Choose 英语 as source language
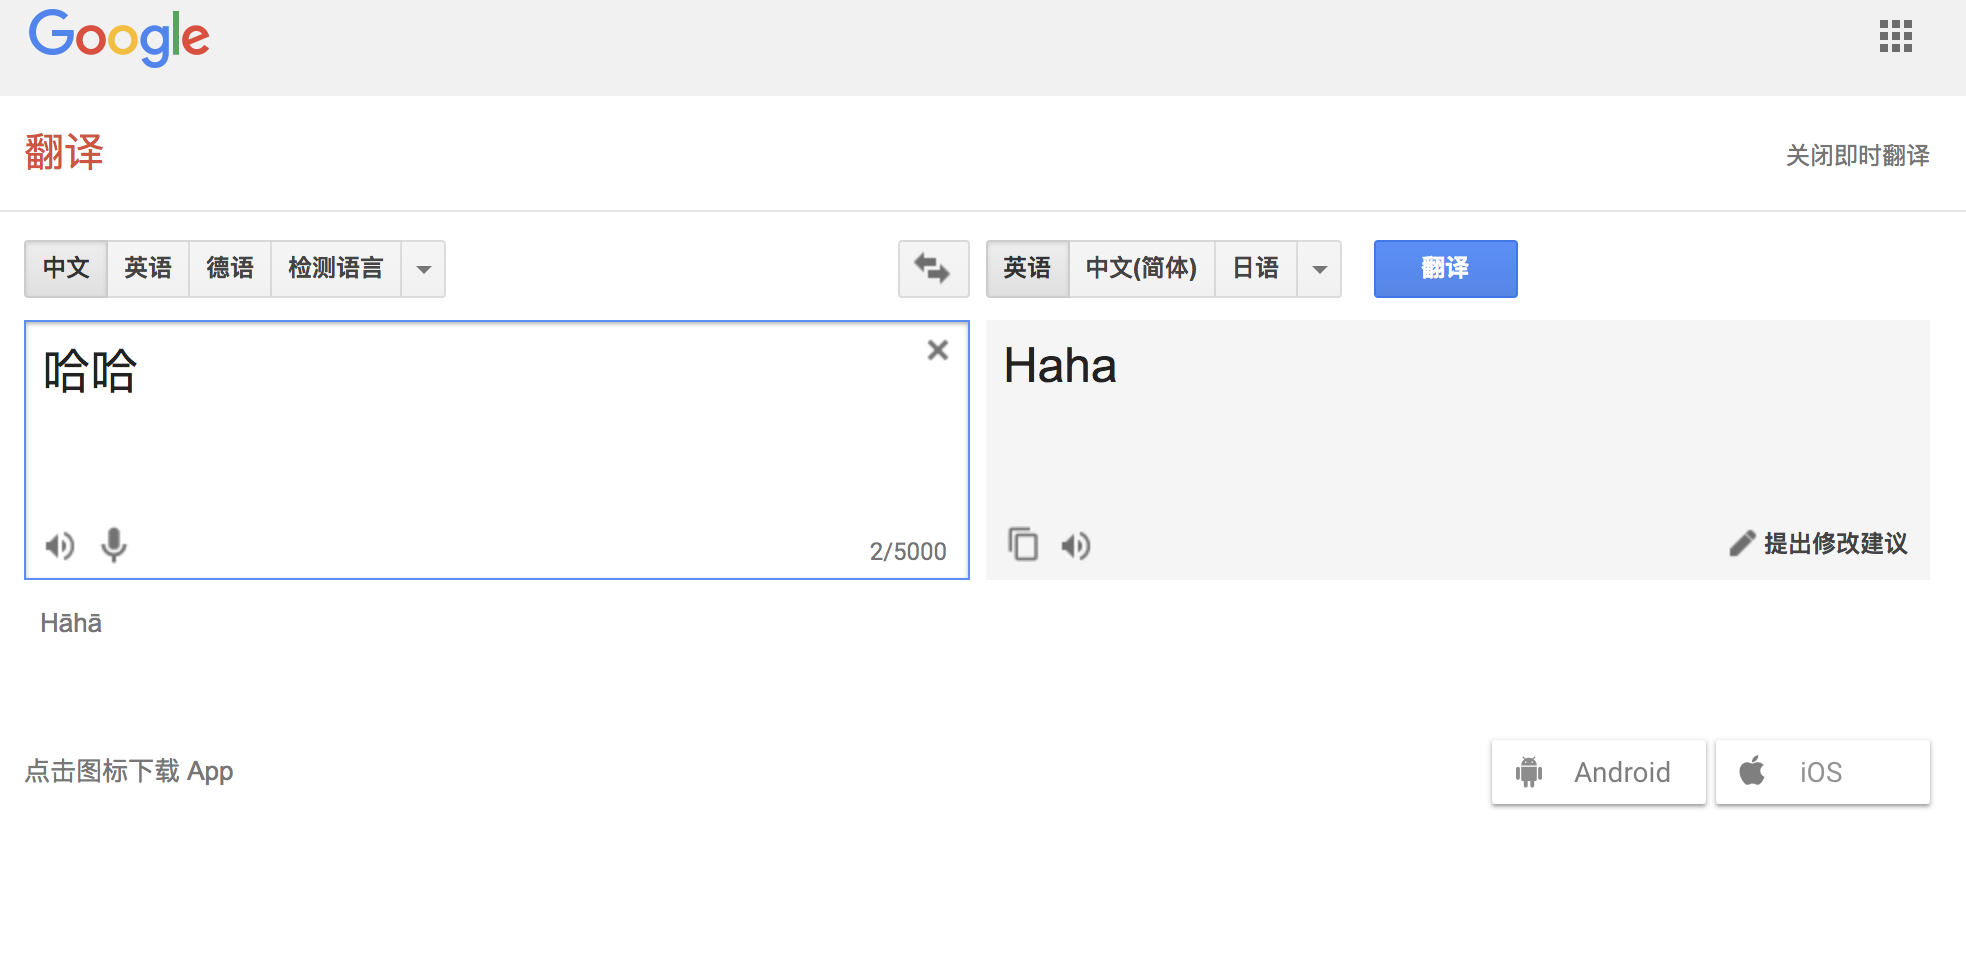 (148, 268)
